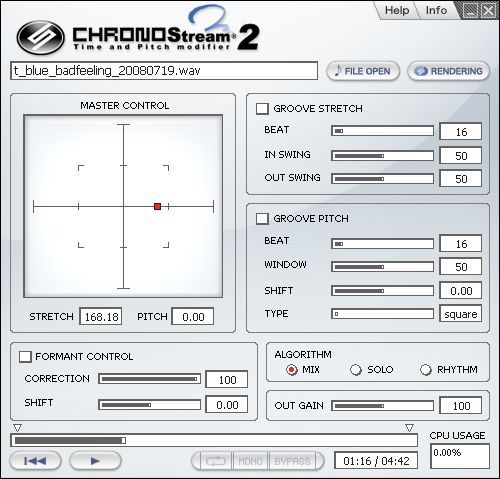Click the OUT GAIN slider

click(382, 406)
